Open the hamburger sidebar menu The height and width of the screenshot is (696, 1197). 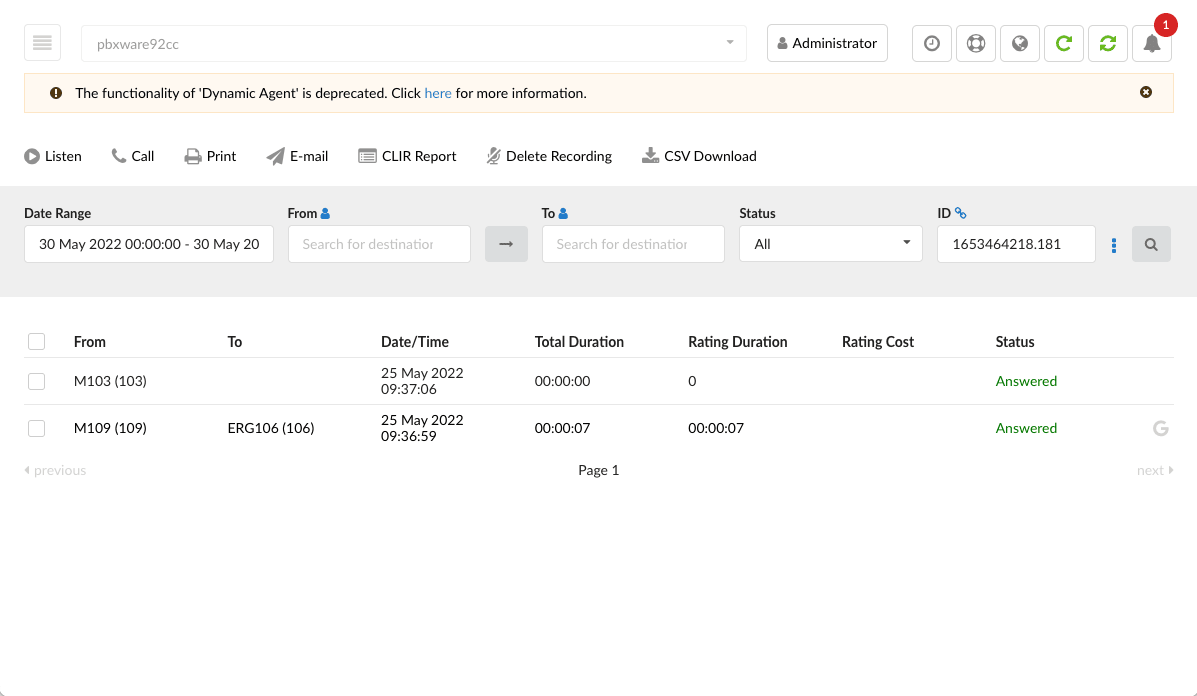point(42,43)
